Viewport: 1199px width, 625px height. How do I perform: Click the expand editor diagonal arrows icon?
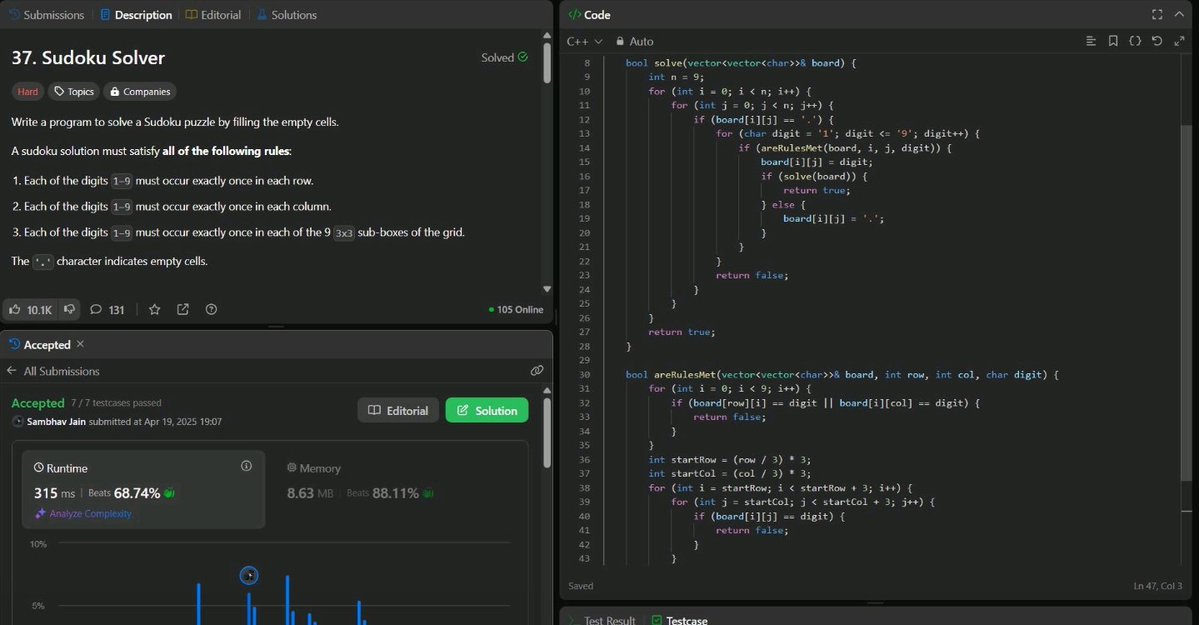click(x=1179, y=41)
